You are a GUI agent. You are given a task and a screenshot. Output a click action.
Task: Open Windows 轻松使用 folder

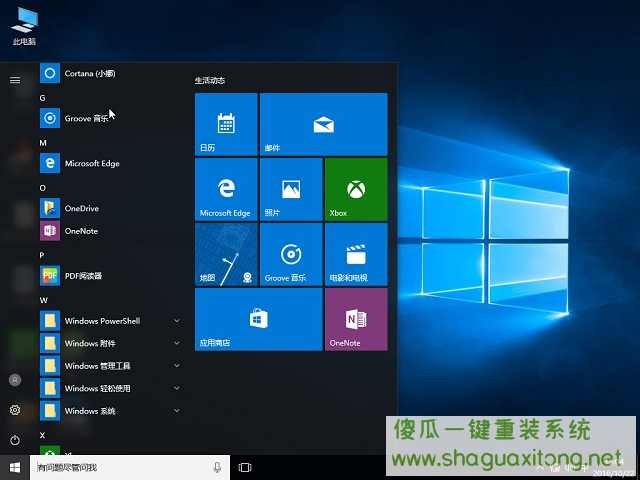(x=110, y=388)
